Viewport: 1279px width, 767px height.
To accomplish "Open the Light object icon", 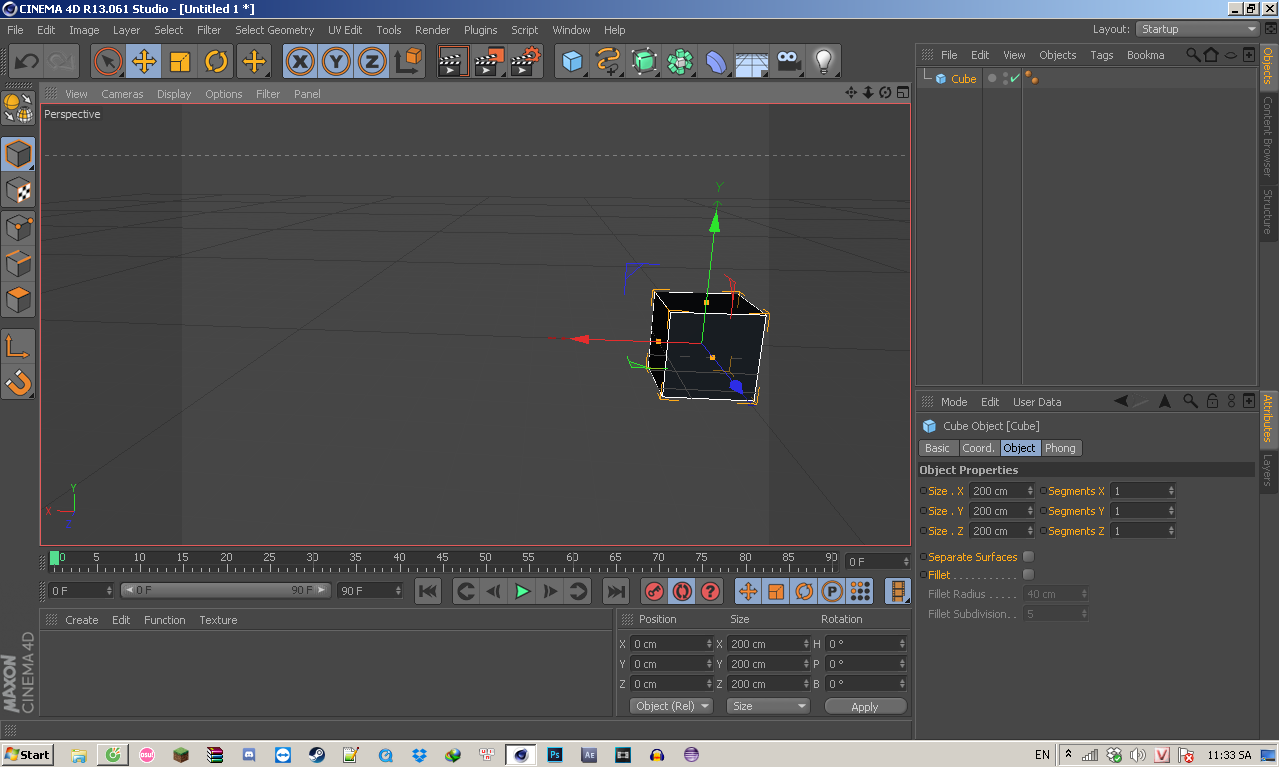I will tap(823, 62).
